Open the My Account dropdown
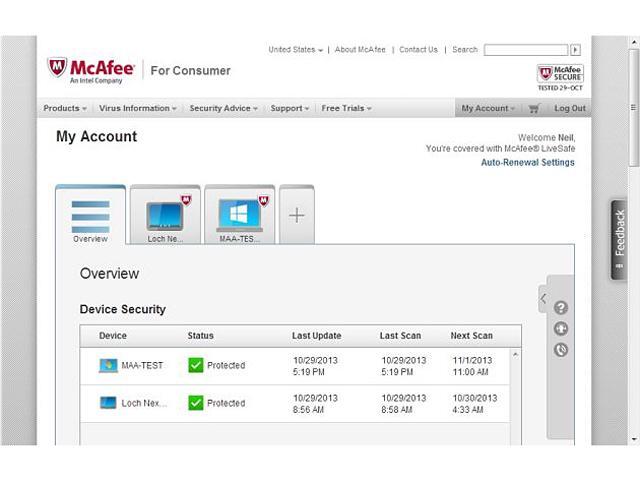 [x=488, y=108]
